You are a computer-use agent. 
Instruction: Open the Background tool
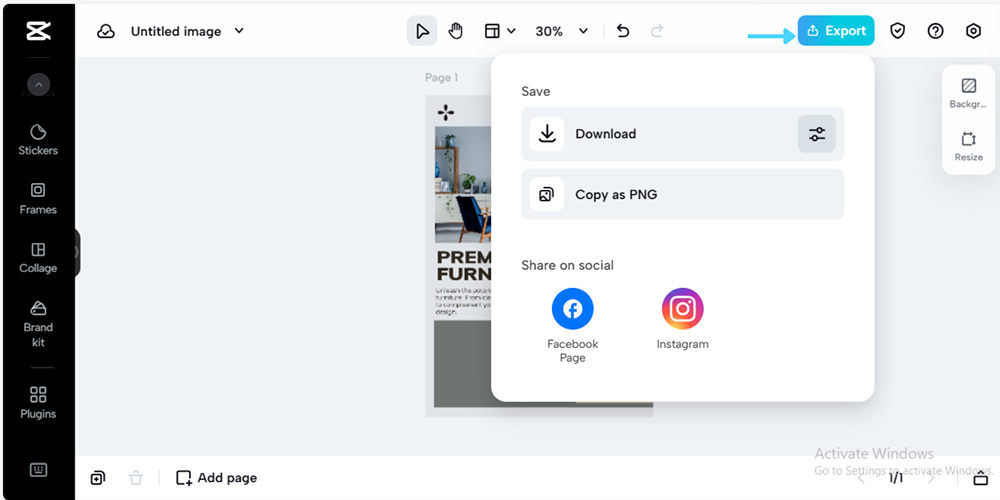(968, 93)
